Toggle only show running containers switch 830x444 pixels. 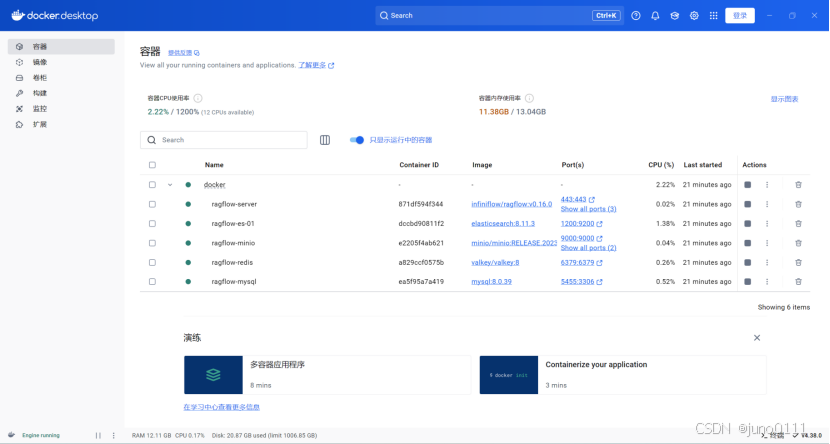click(357, 140)
